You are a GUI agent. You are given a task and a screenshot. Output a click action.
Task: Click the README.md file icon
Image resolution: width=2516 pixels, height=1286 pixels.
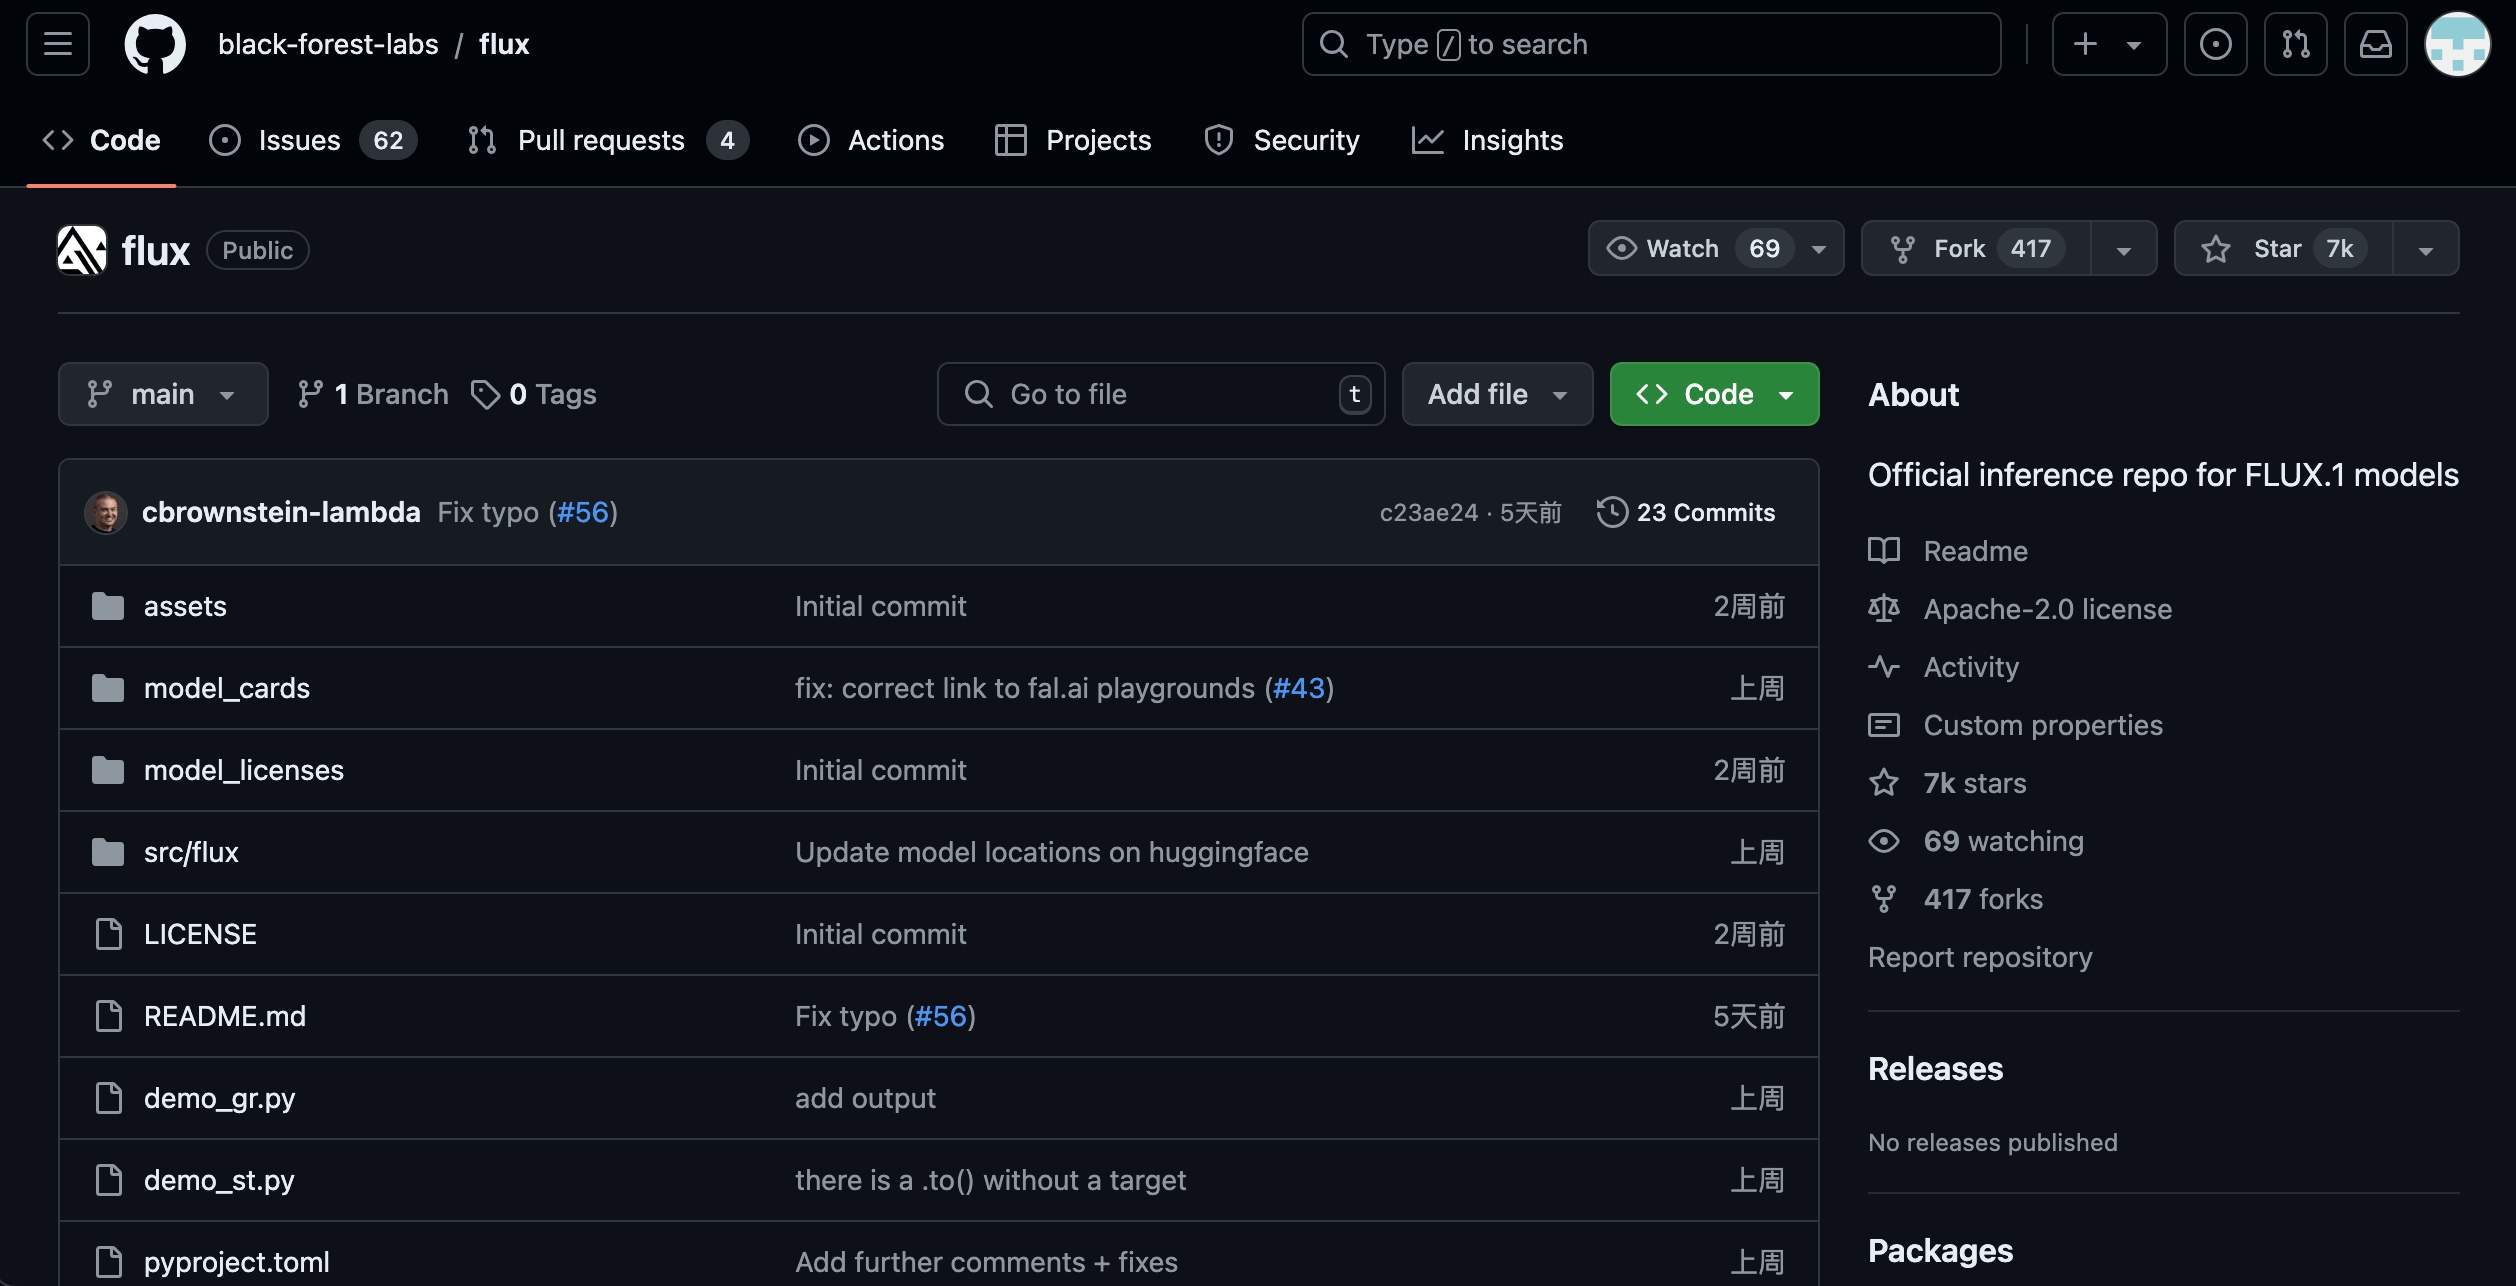pos(108,1016)
